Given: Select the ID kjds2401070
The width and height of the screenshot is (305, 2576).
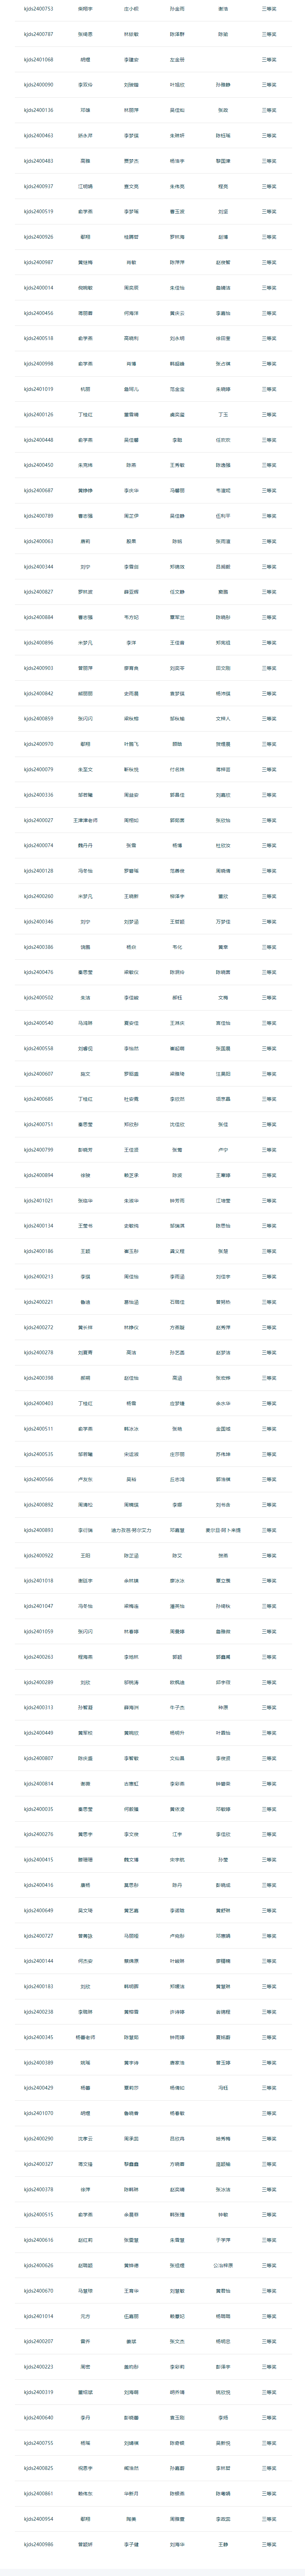Looking at the screenshot, I should click(38, 2113).
